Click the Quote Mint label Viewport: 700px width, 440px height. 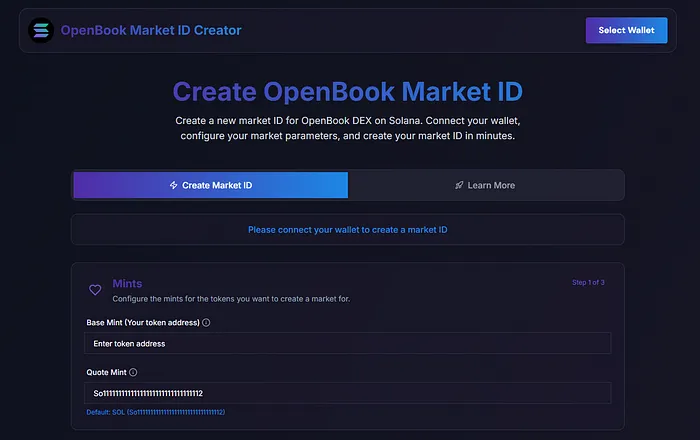point(106,372)
